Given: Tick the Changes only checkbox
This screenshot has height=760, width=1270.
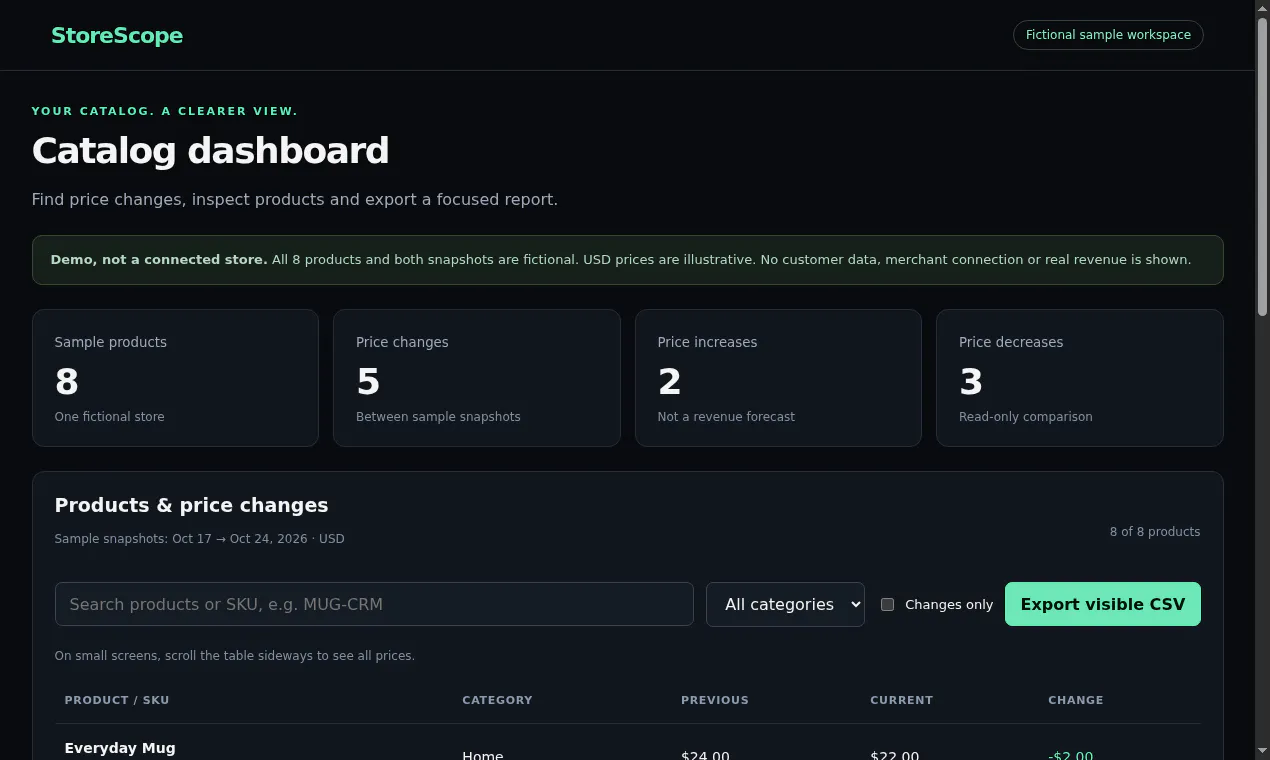Looking at the screenshot, I should [x=887, y=604].
